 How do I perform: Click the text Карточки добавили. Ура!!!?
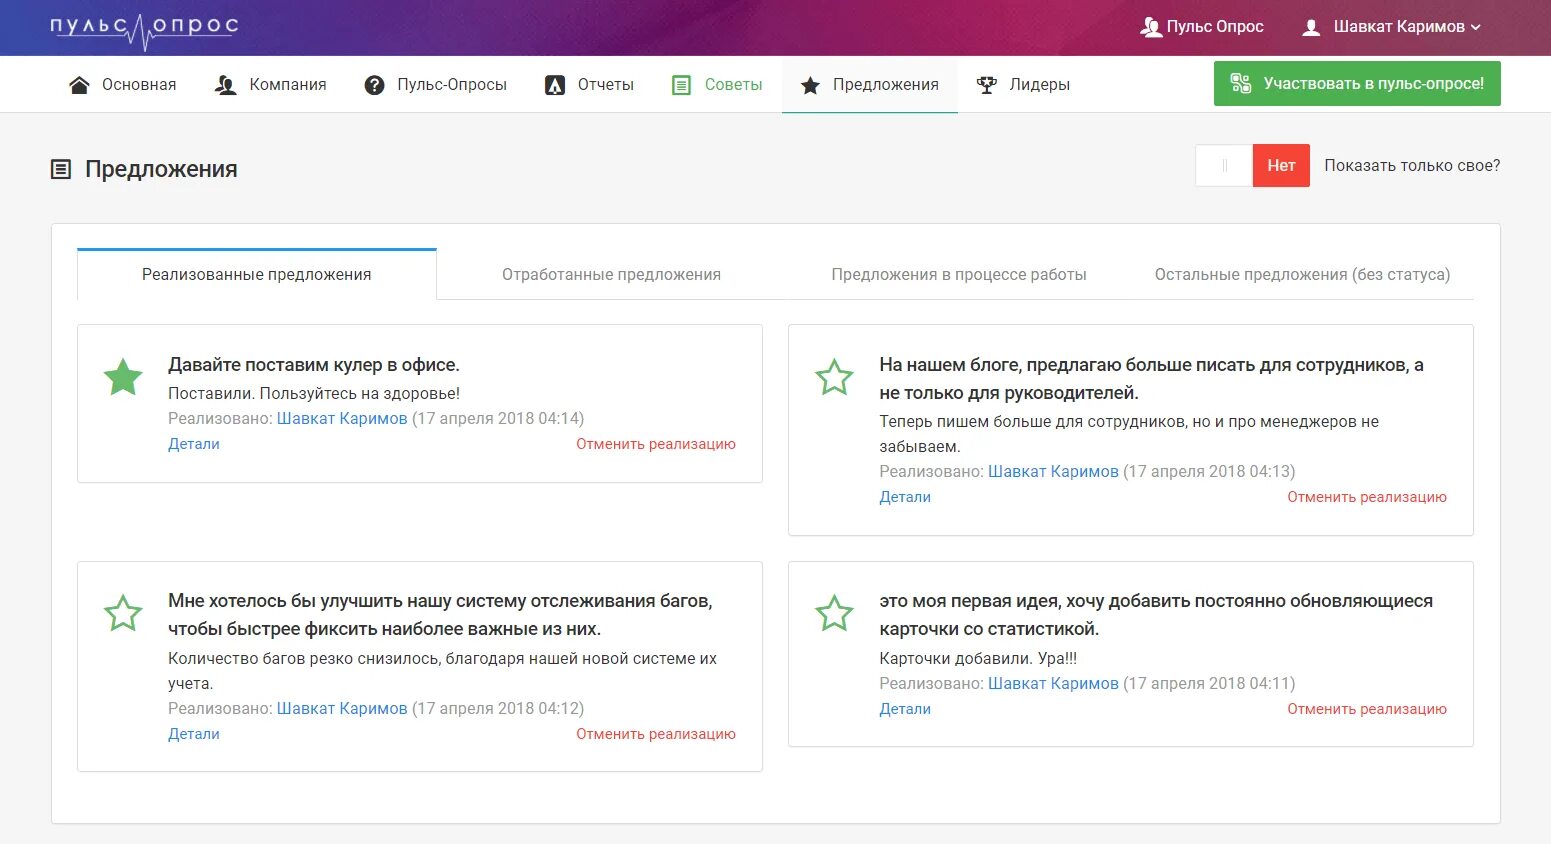click(x=978, y=659)
